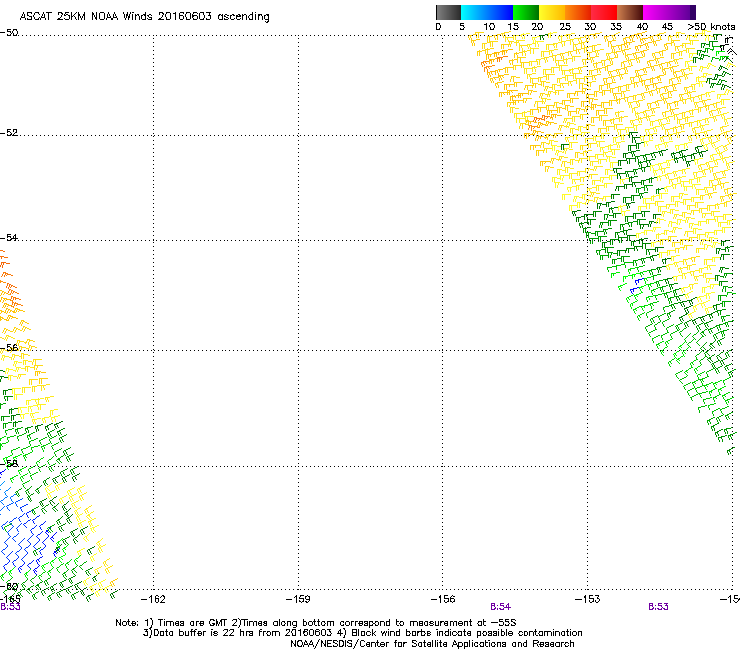Select the cyan-blue 5-15 knots color segment
Screen dimensions: 740x650
[487, 12]
